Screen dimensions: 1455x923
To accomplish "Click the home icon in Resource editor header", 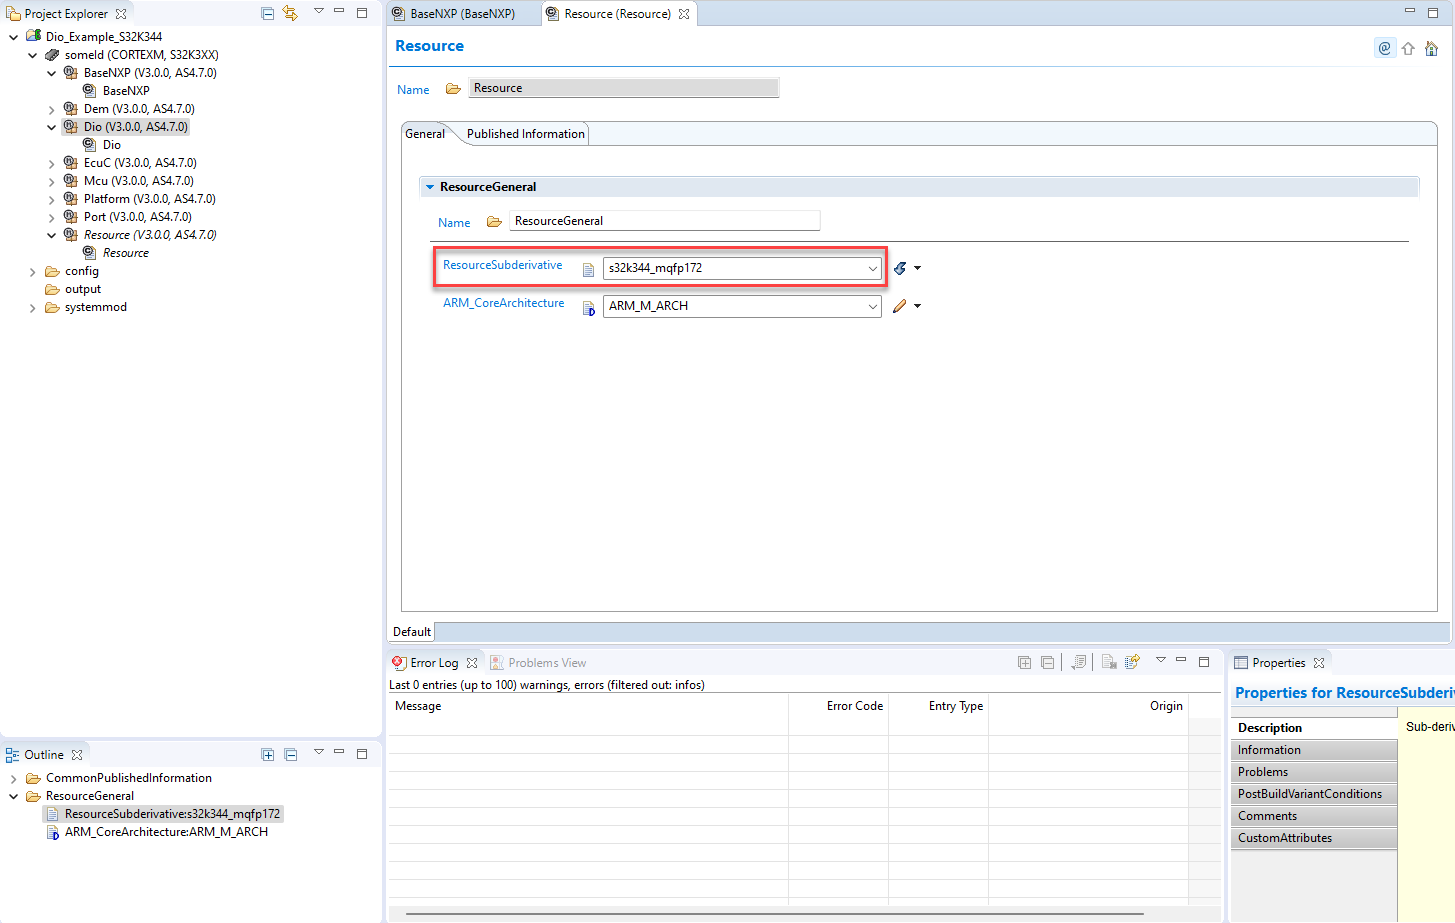I will point(1431,48).
